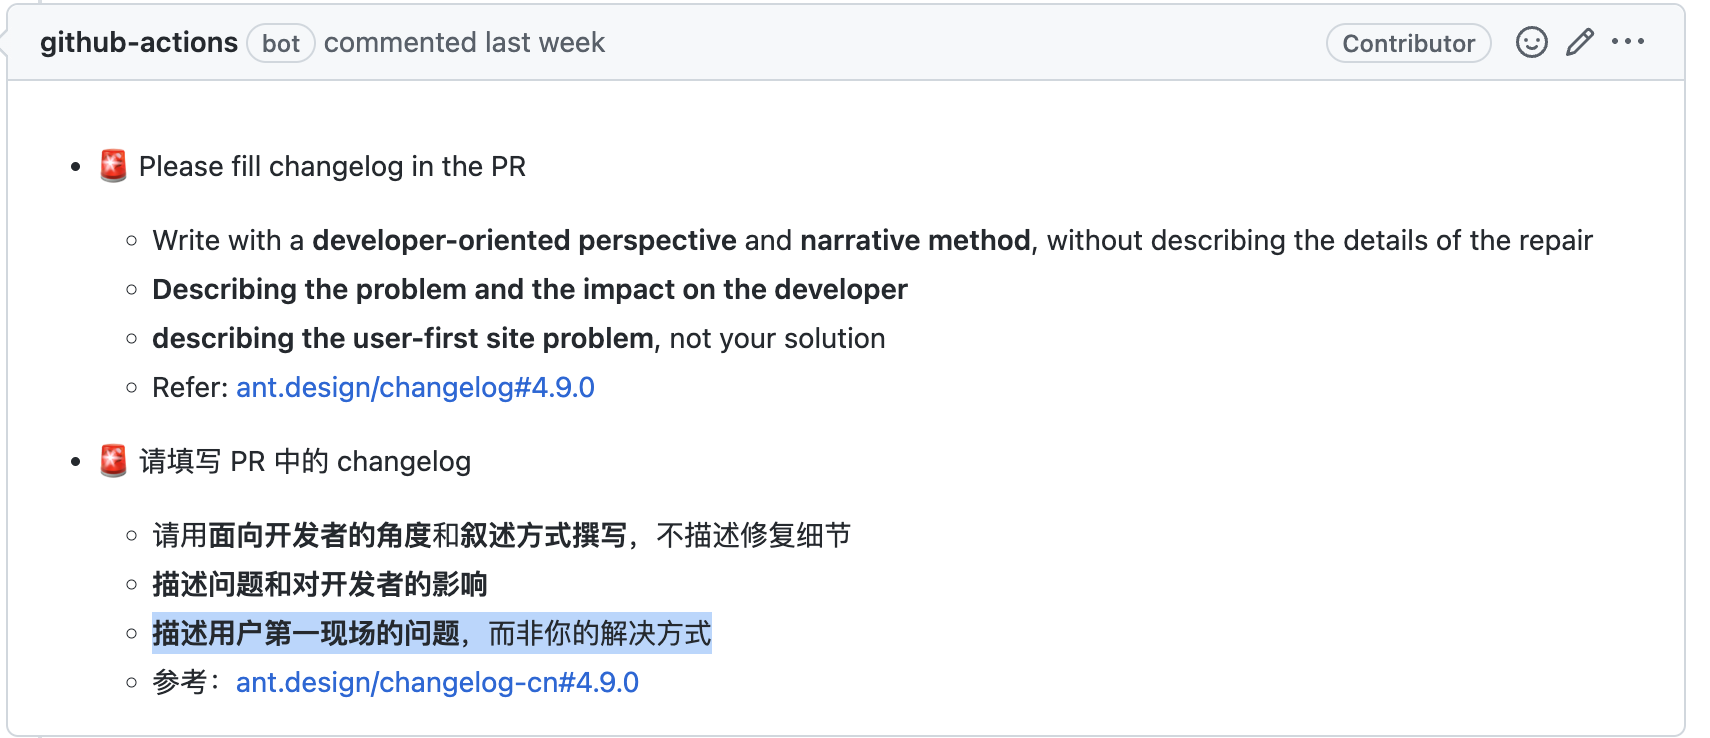Open the ant.design/changelog-cn#4.9.0 link
The height and width of the screenshot is (738, 1710).
click(x=437, y=682)
